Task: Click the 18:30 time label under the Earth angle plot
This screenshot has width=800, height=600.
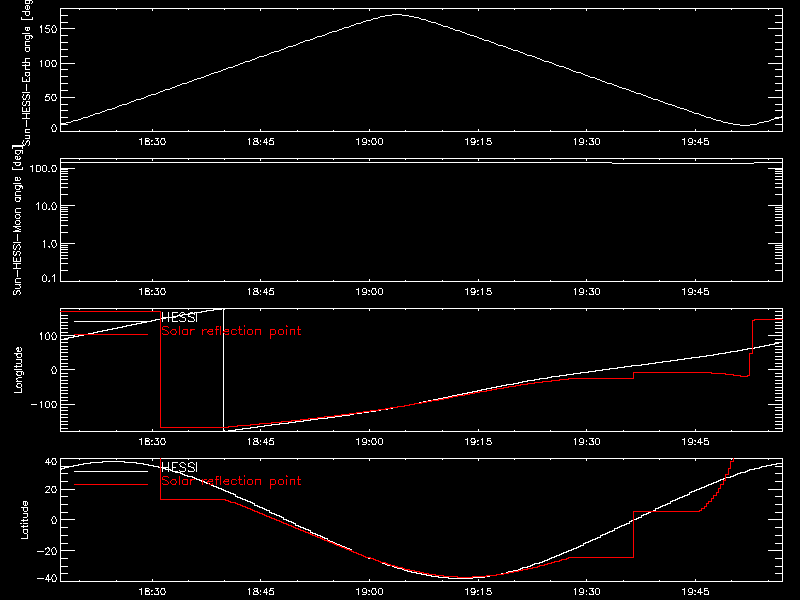Action: pos(152,142)
